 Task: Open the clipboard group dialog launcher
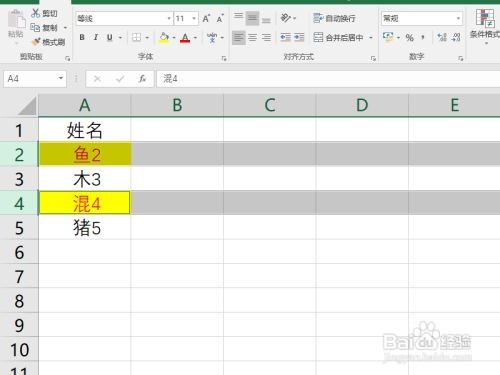[x=68, y=58]
